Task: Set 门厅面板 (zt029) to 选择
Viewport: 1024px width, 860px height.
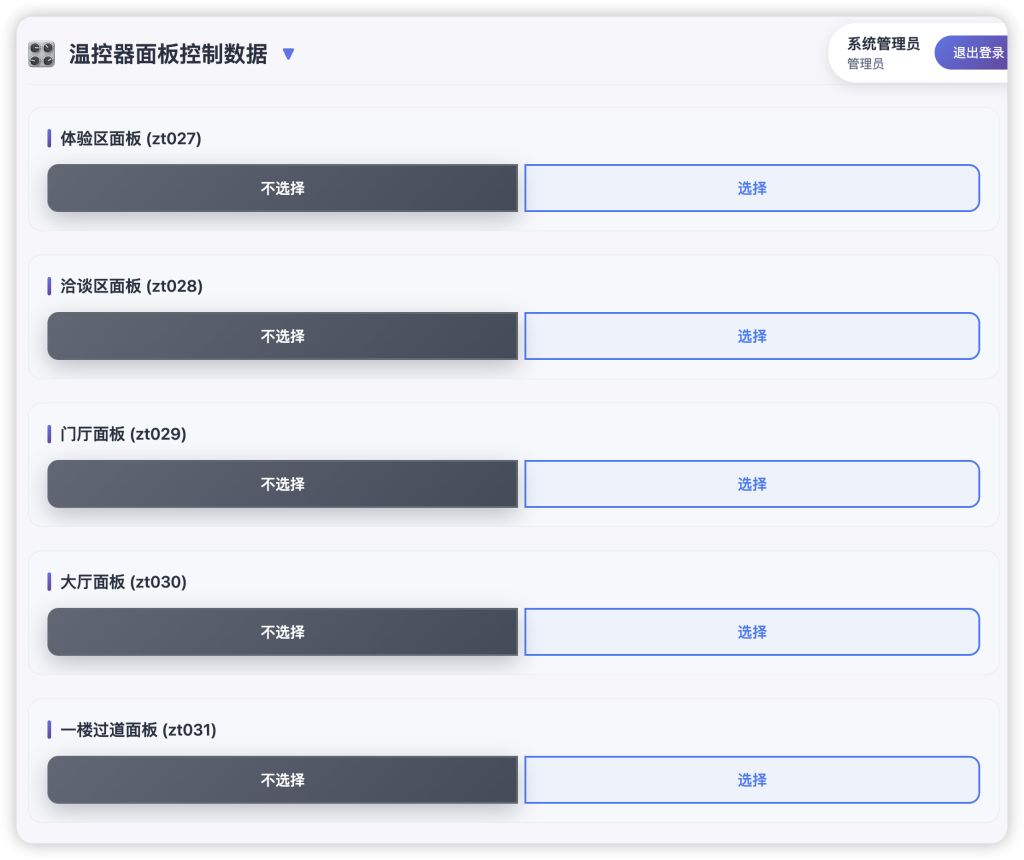Action: point(752,484)
